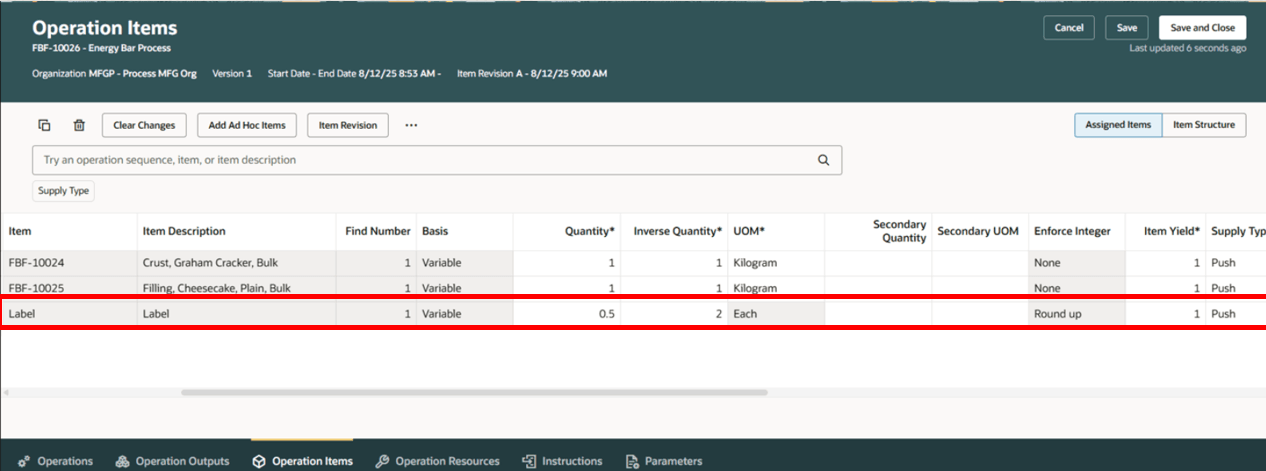Click Save and Close
This screenshot has height=471, width=1266.
[1202, 28]
